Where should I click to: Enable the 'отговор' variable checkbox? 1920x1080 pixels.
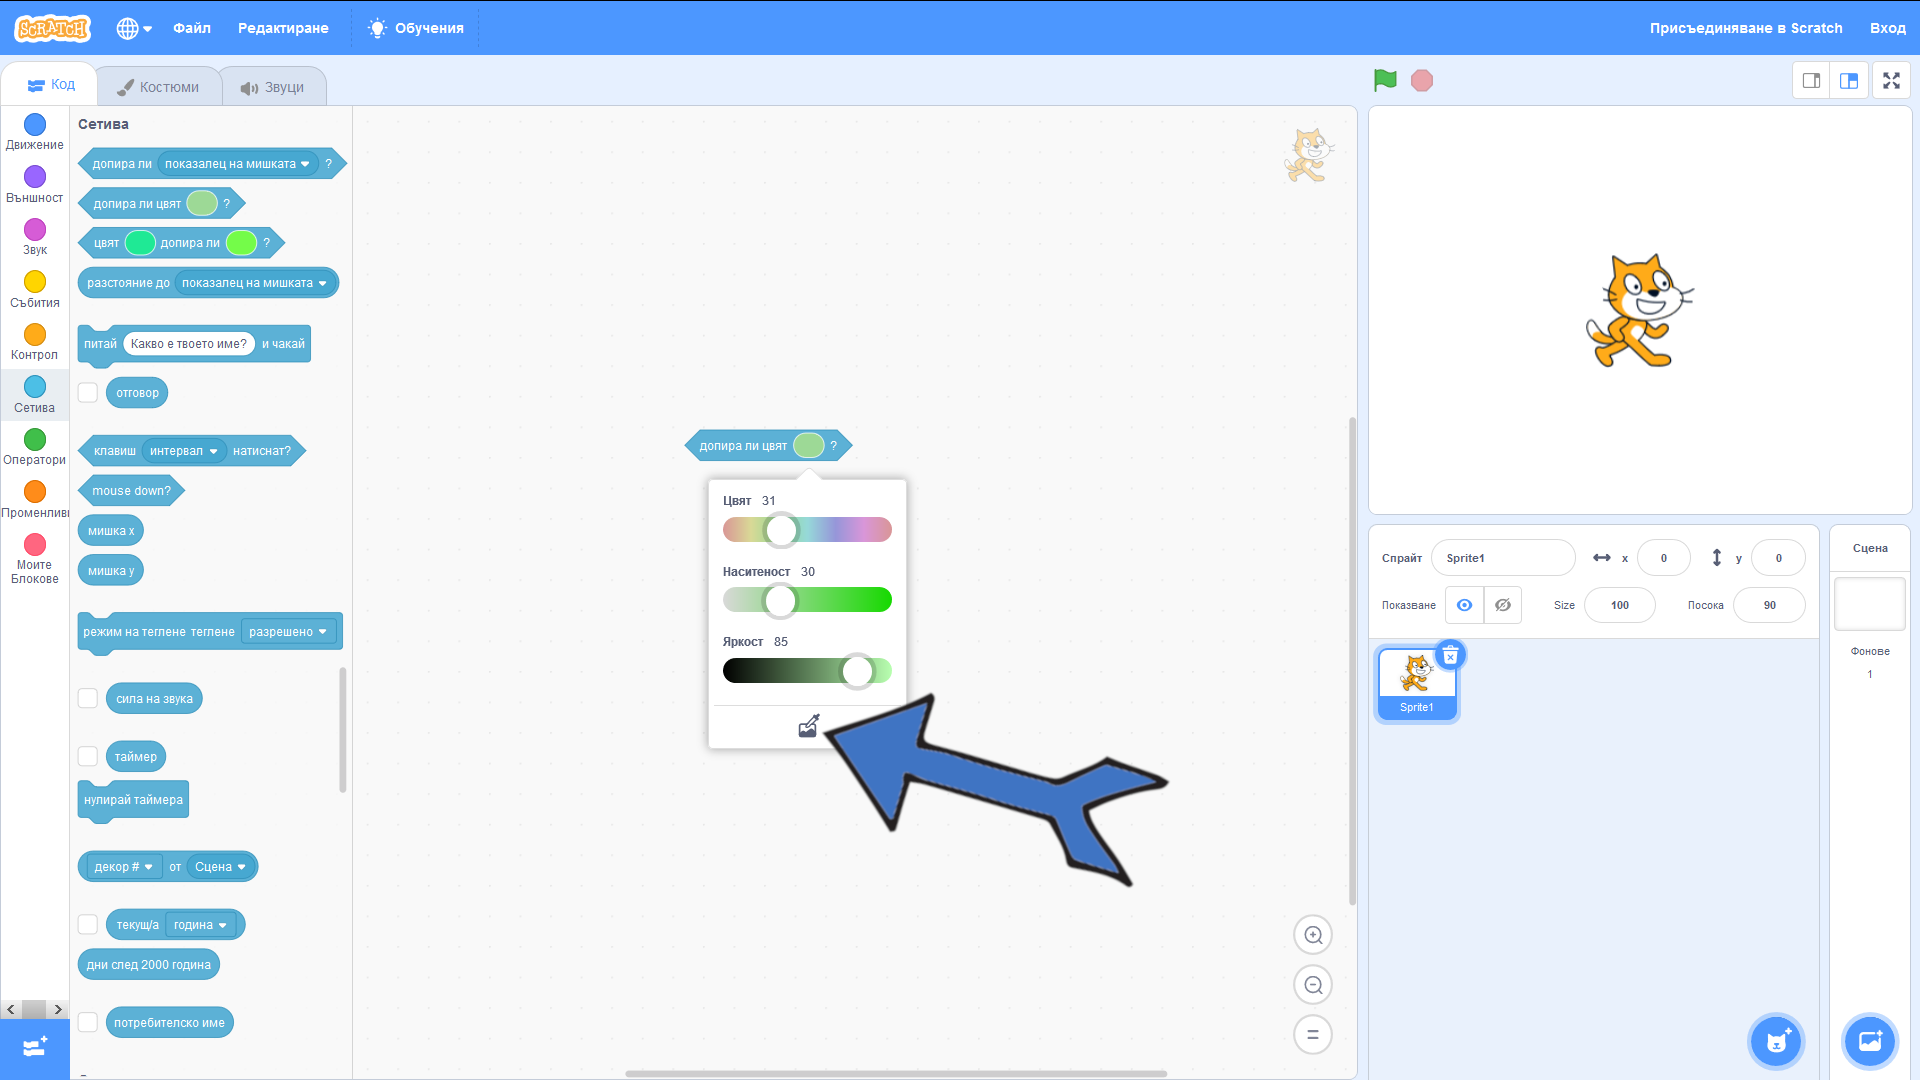tap(88, 393)
